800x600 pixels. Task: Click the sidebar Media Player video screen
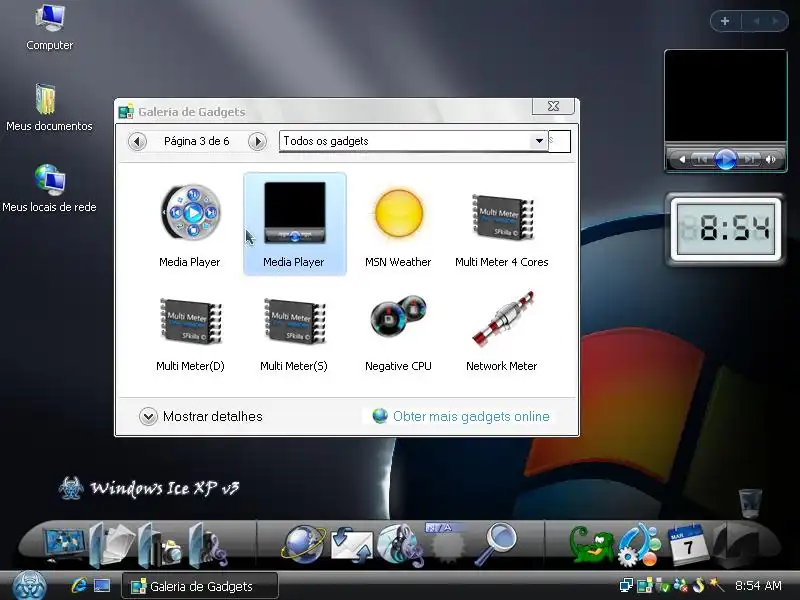pyautogui.click(x=726, y=95)
